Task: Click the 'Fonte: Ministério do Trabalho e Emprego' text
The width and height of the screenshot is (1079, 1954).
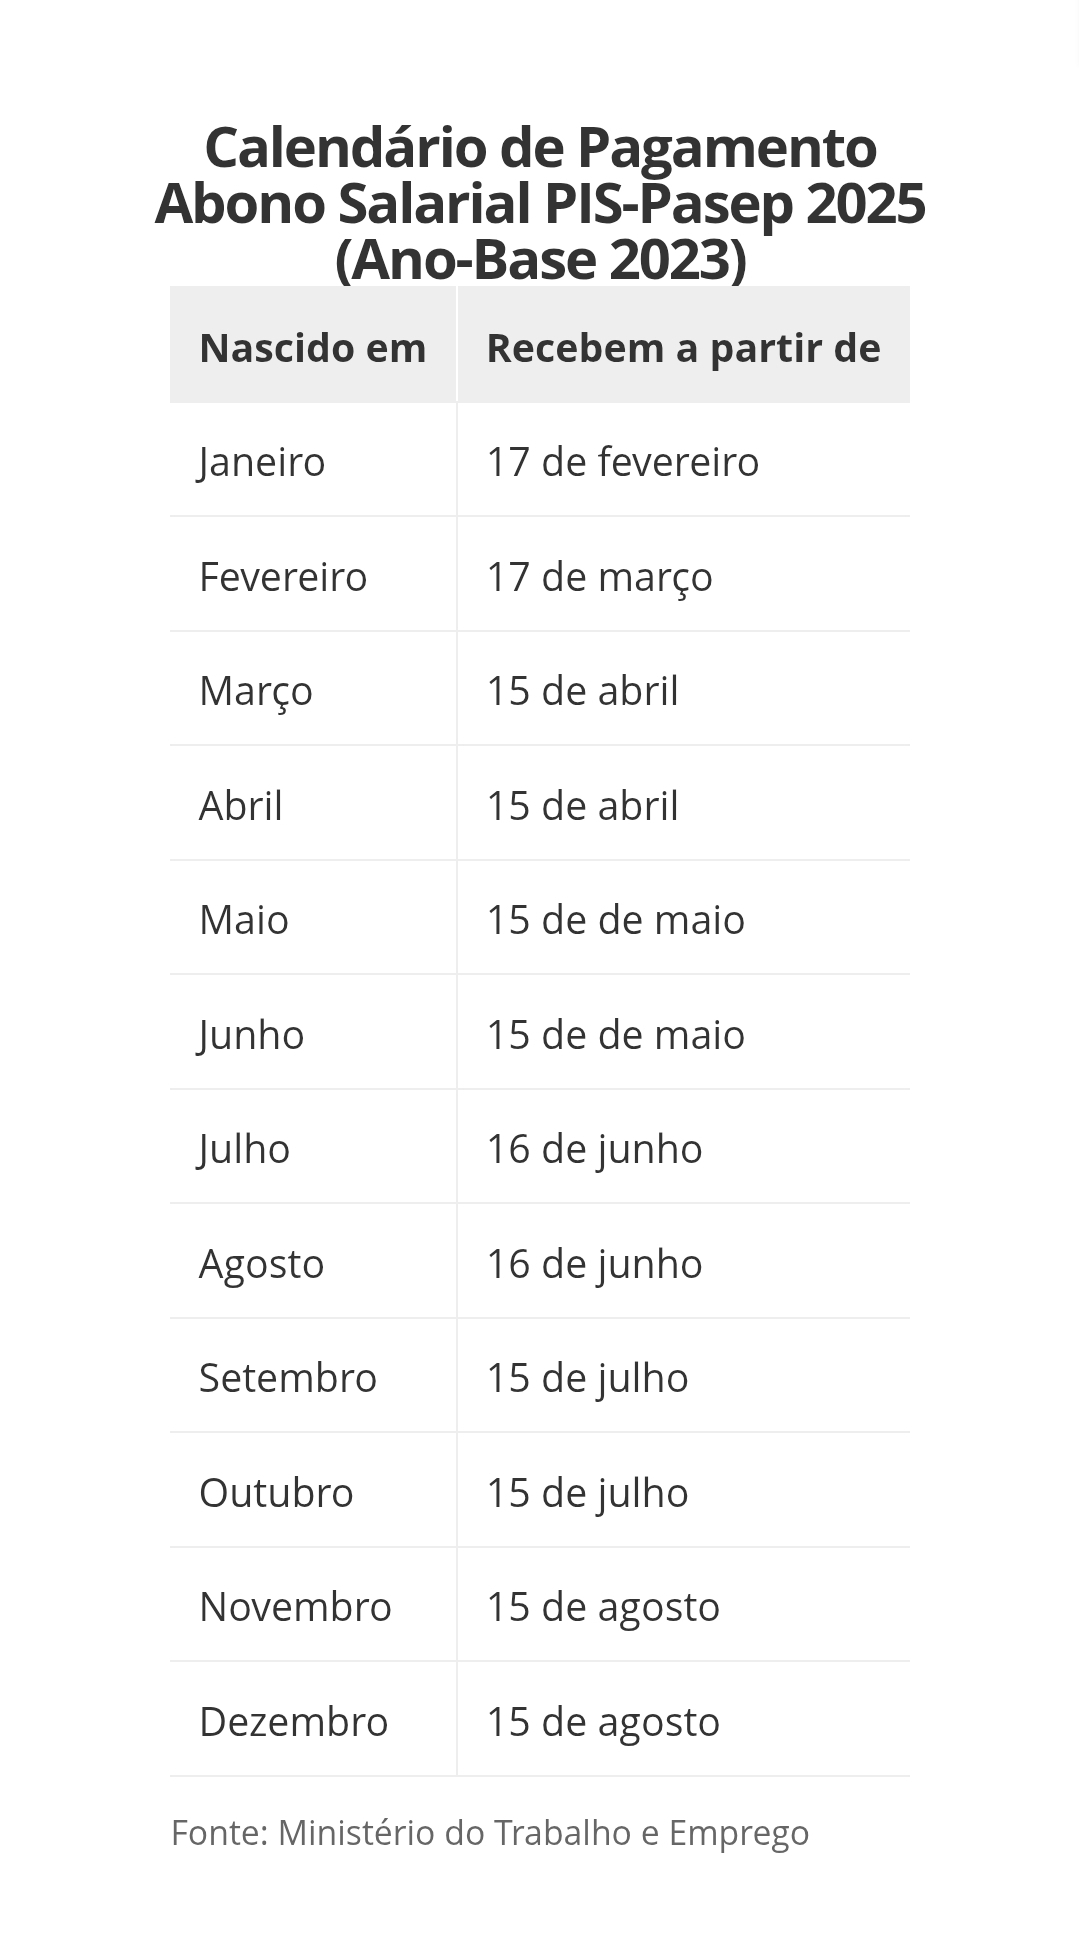Action: [x=490, y=1833]
